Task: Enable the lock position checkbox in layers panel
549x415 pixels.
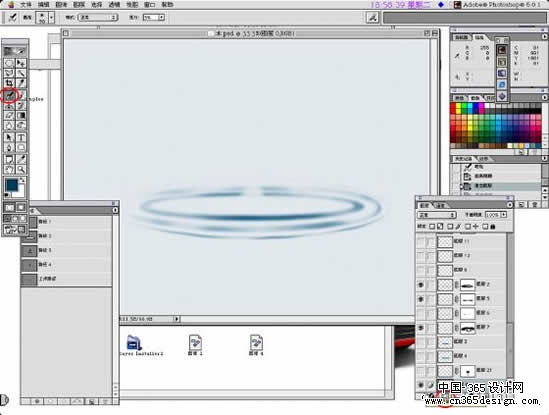Action: (x=468, y=227)
